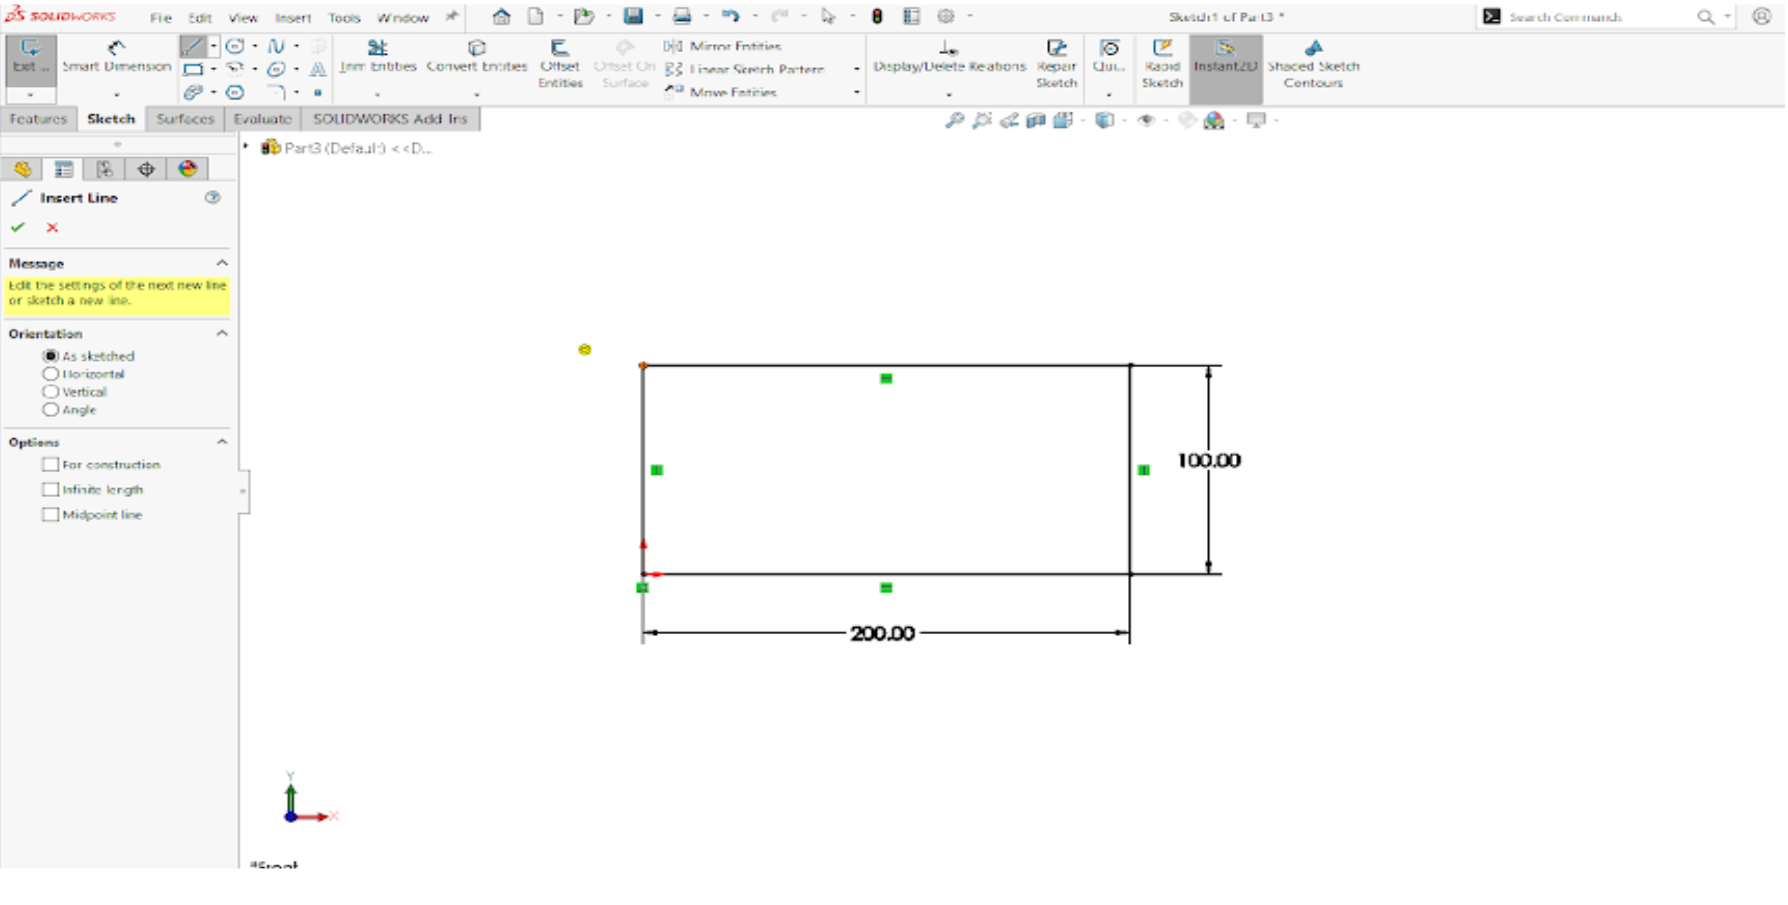The image size is (1788, 905).
Task: Open the Tools menu
Action: point(344,17)
